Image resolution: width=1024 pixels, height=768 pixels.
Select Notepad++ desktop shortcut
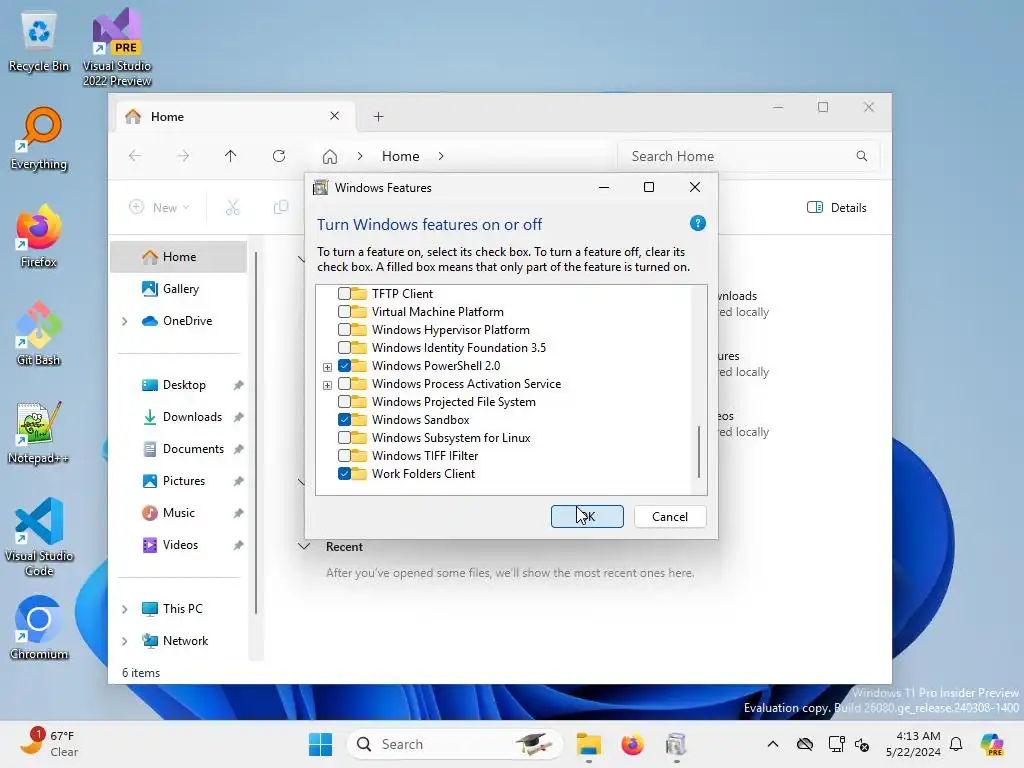pos(39,432)
